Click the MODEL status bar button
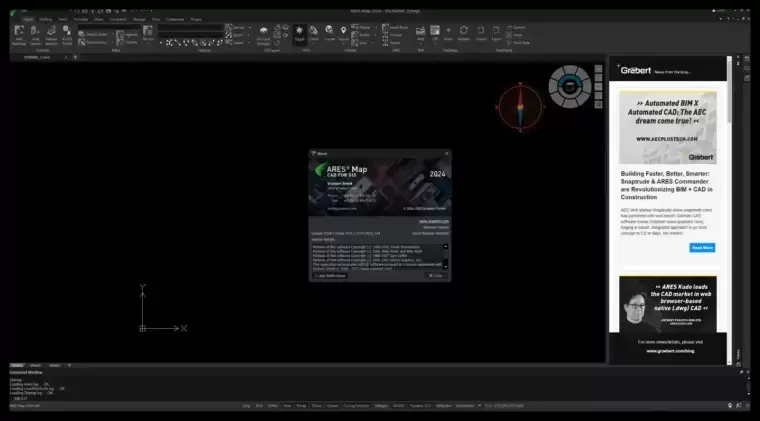Viewport: 760px width, 421px height. (x=398, y=405)
